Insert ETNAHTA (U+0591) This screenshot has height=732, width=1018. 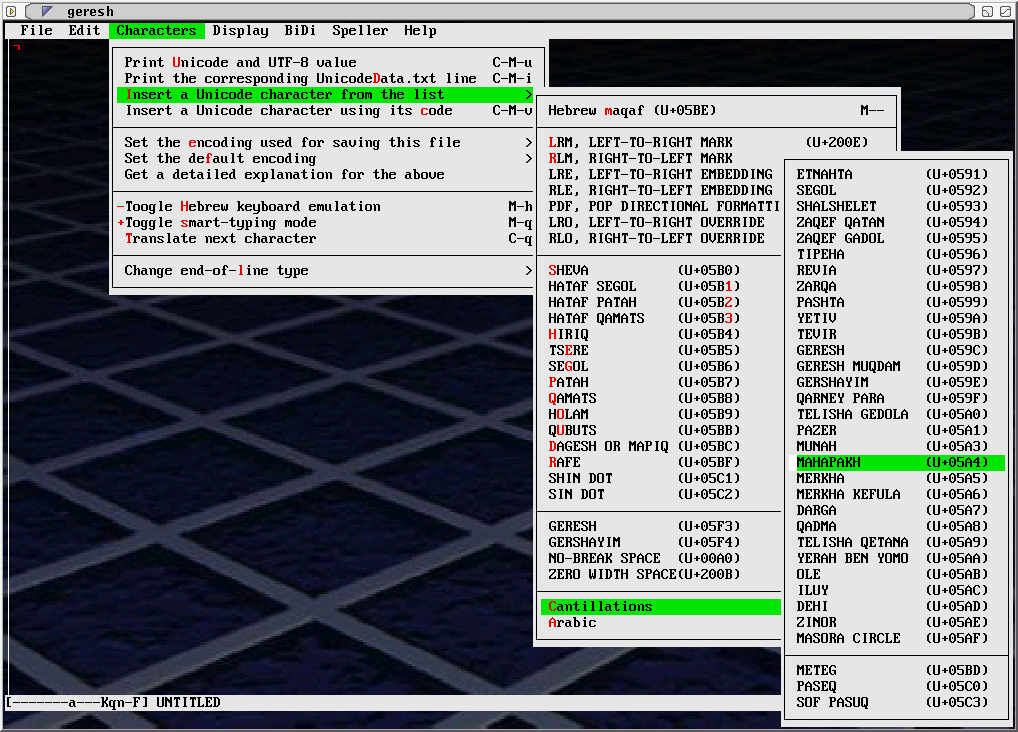(x=896, y=175)
